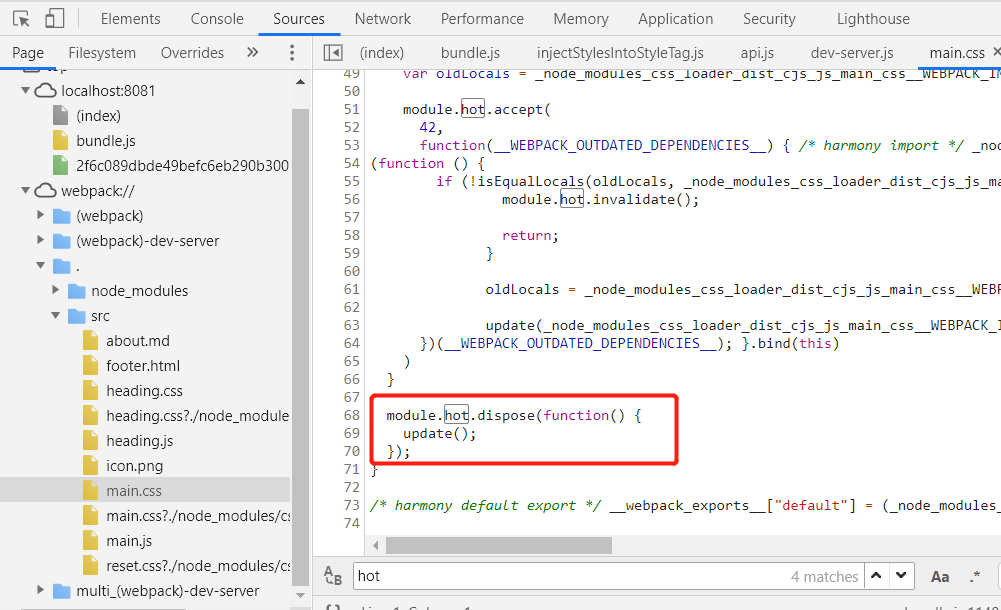Open the main.css?./node_modules/cs file entry
This screenshot has height=610, width=1001.
(198, 516)
